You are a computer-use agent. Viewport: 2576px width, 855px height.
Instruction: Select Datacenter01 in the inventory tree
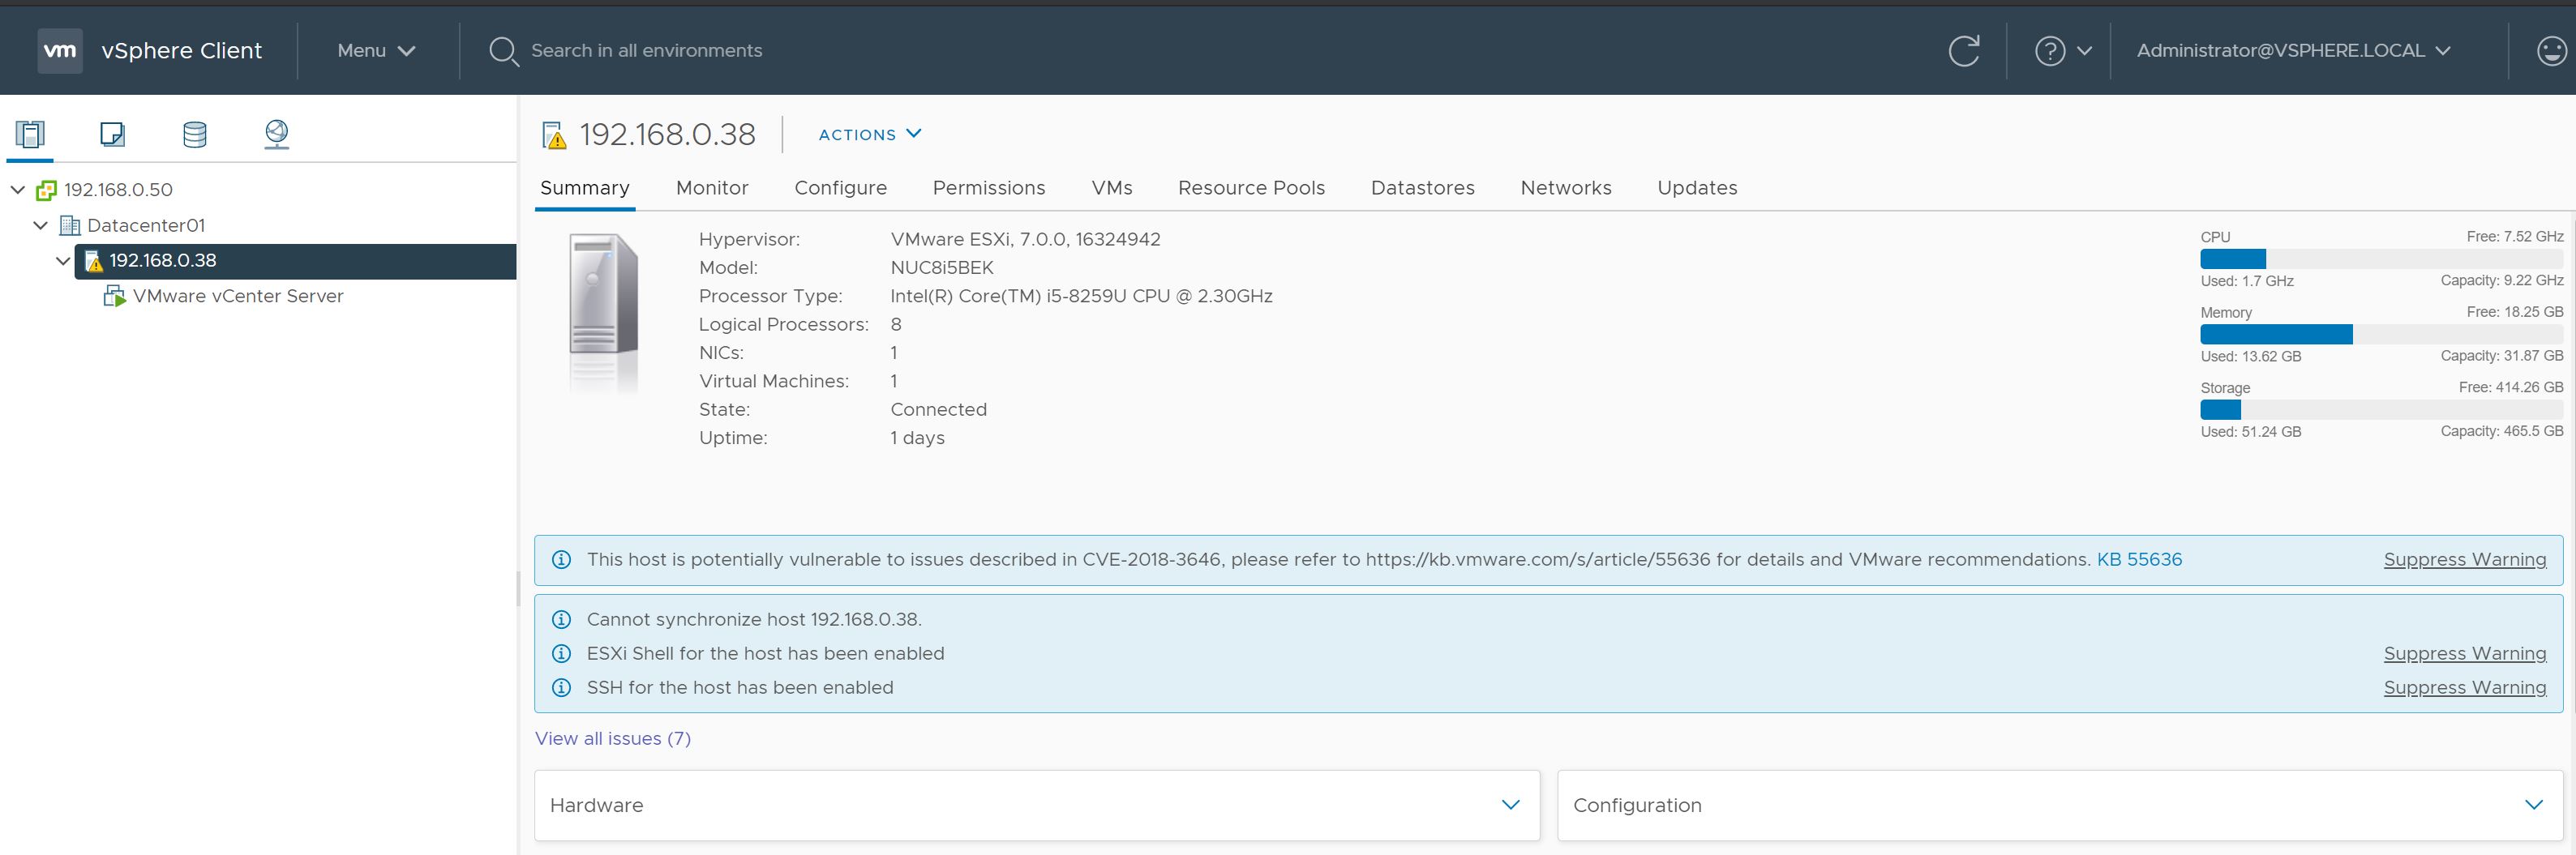(x=146, y=226)
